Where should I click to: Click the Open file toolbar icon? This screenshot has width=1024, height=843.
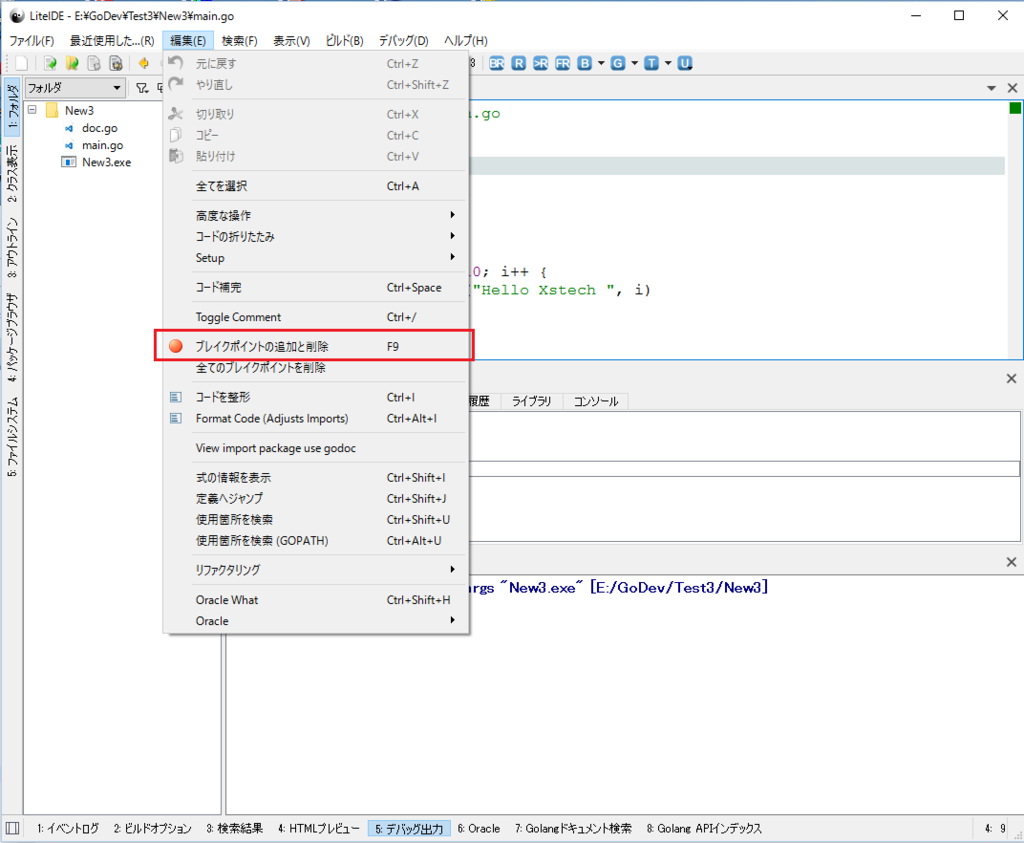[x=50, y=63]
